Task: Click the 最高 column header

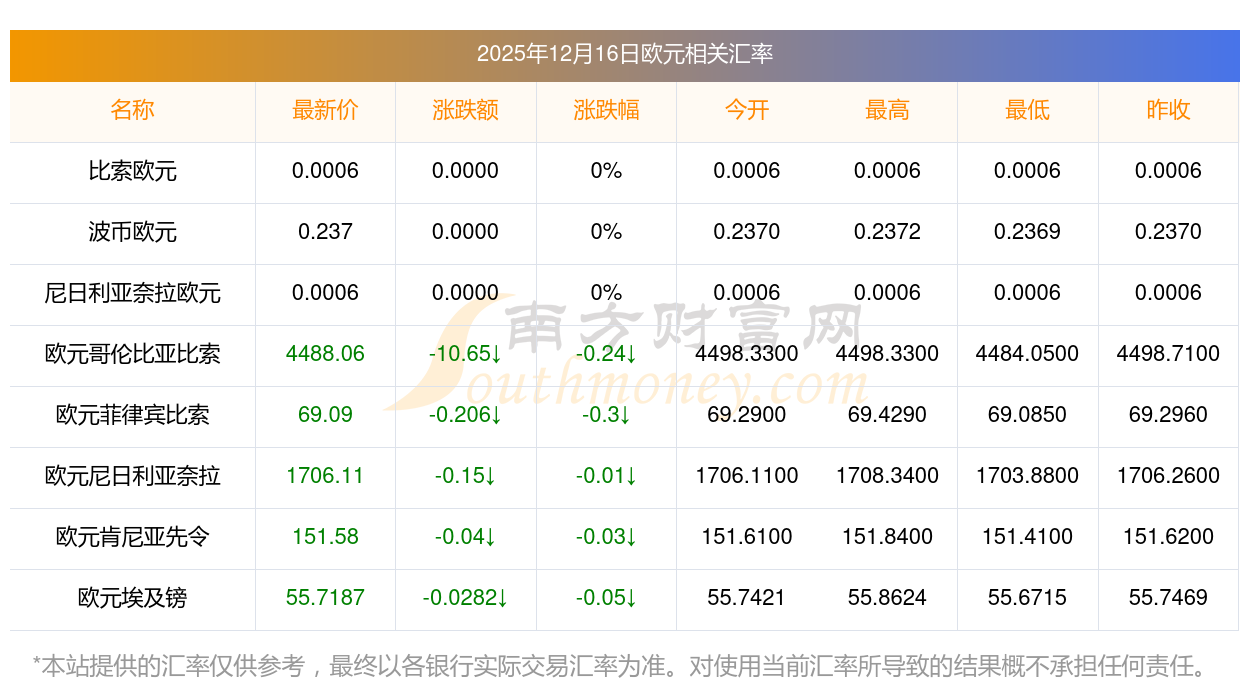Action: tap(887, 110)
